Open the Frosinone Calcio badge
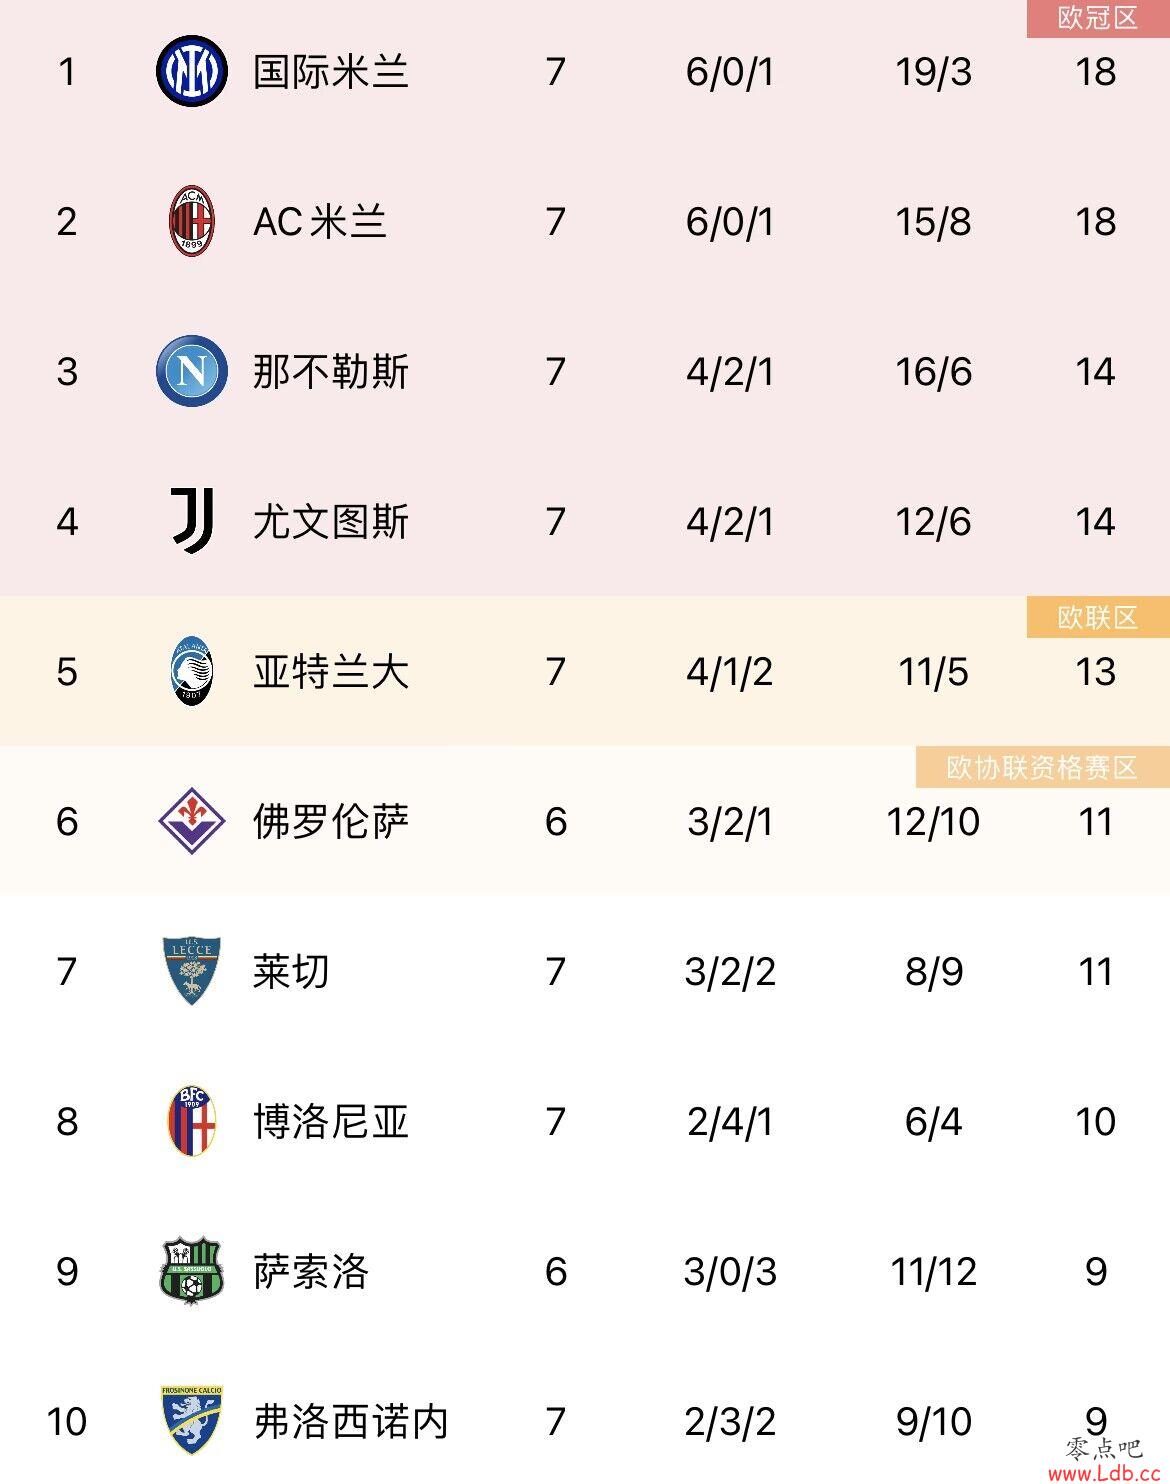This screenshot has height=1484, width=1170. 192,1420
